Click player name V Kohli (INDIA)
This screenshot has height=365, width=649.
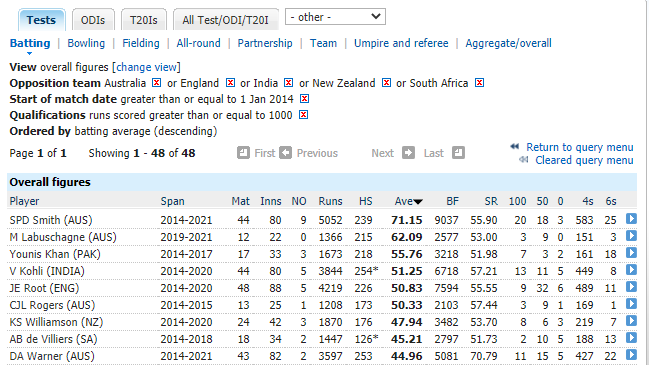47,271
